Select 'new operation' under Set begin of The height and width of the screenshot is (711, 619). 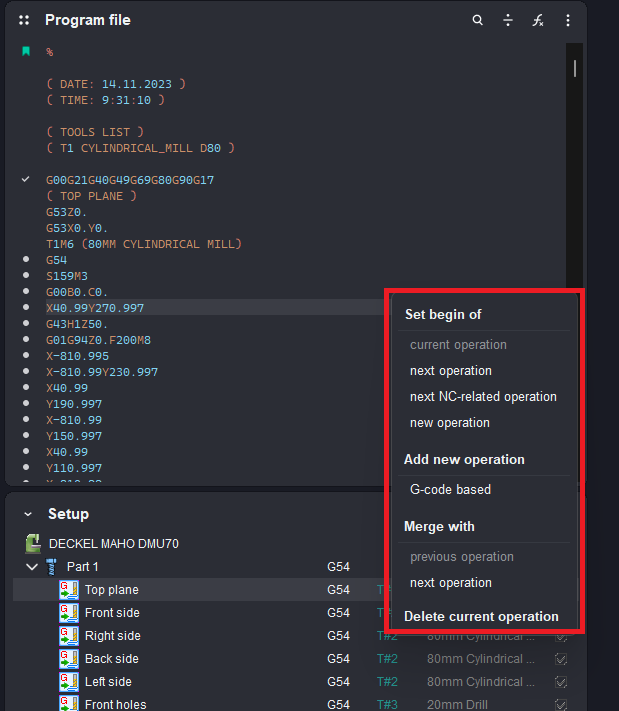[x=450, y=423]
